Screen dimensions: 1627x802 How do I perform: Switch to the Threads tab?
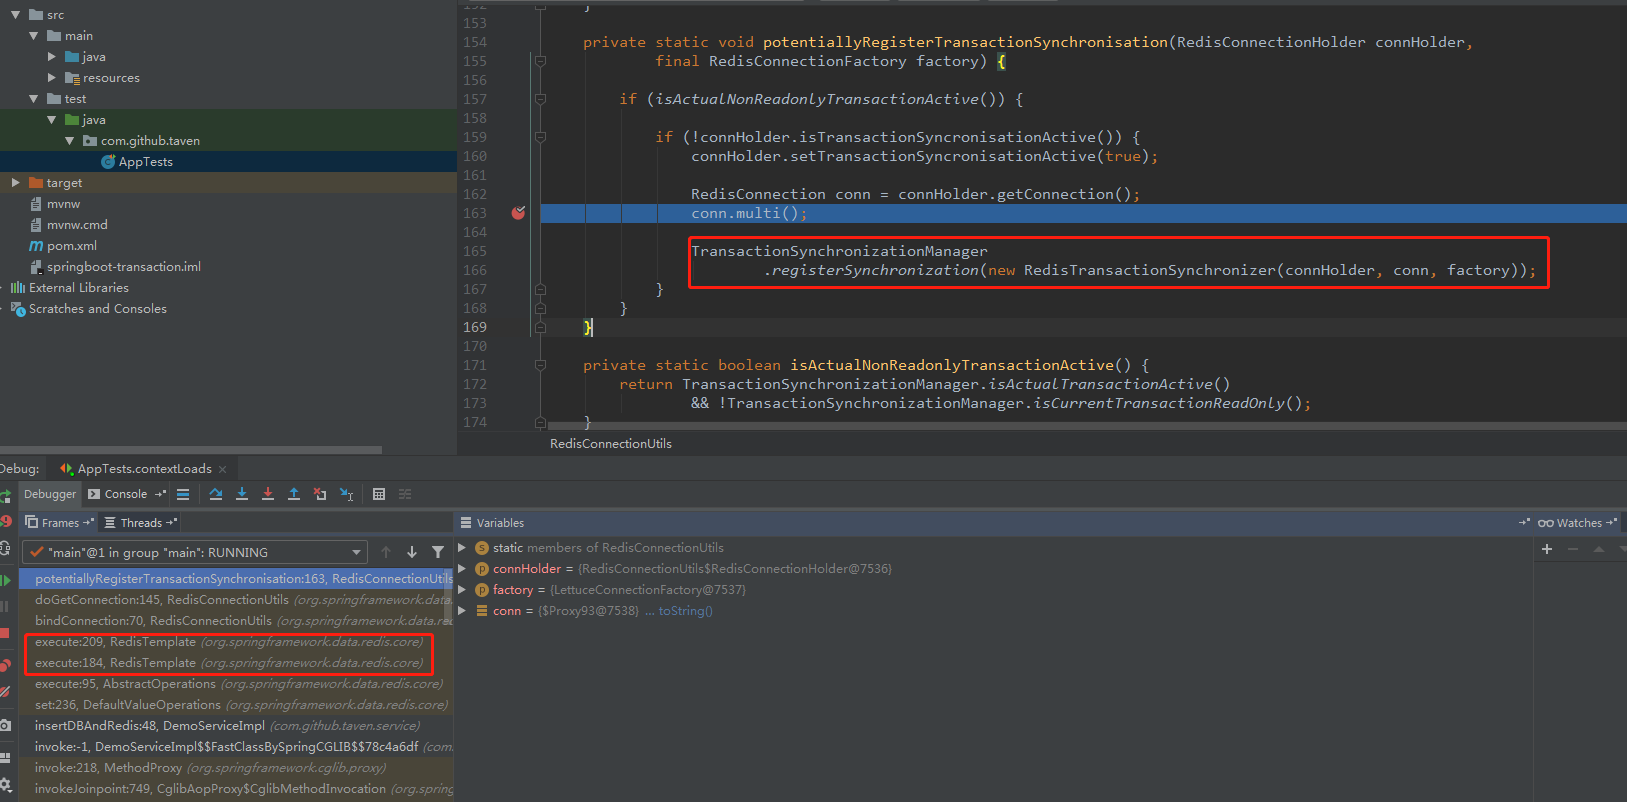[140, 523]
